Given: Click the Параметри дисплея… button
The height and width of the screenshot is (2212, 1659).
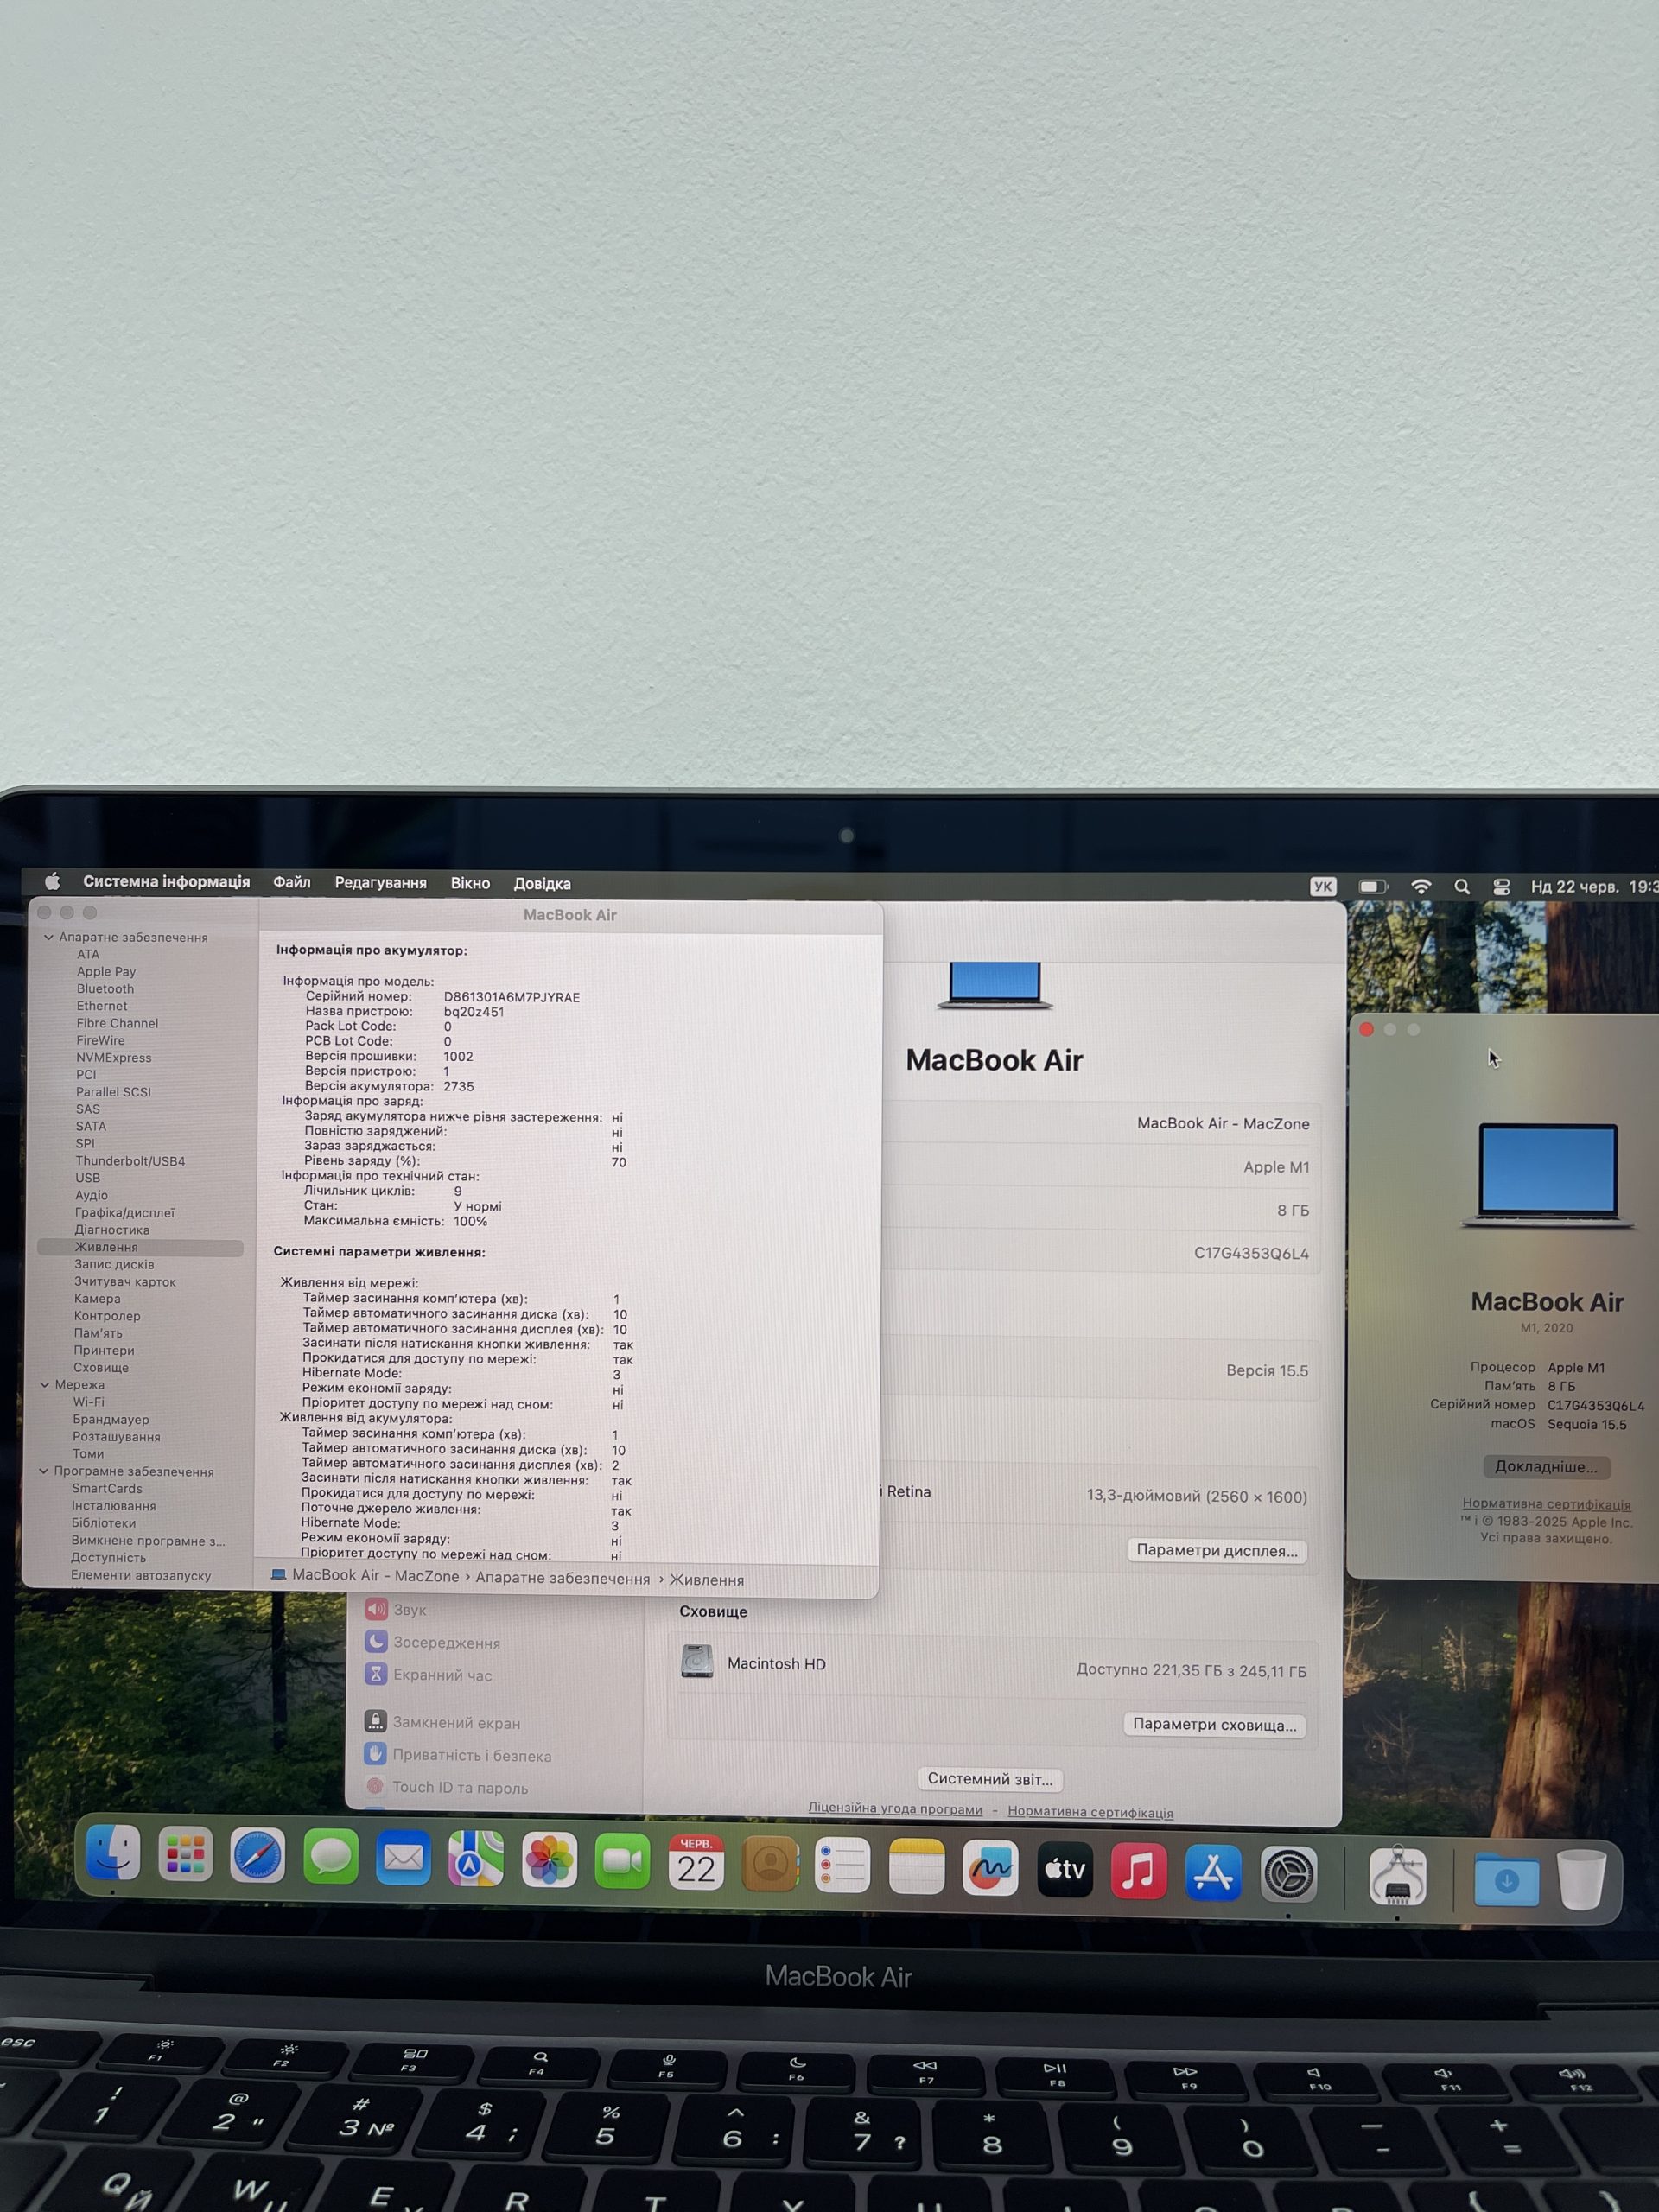Looking at the screenshot, I should 1217,1550.
